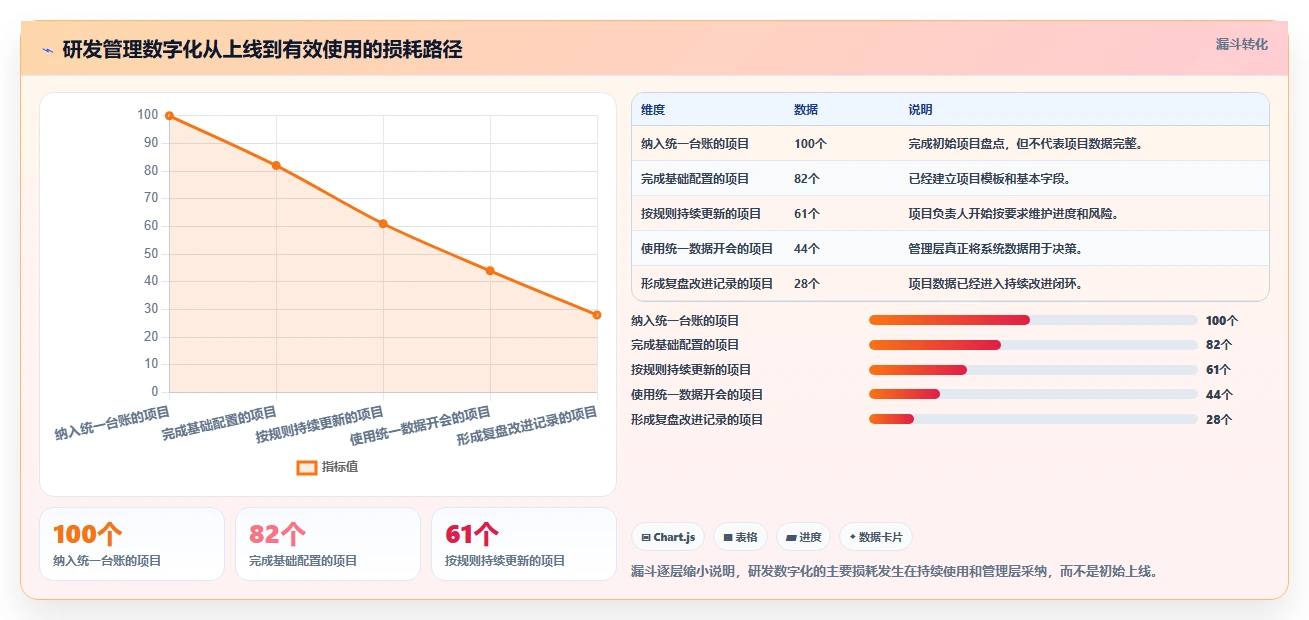The width and height of the screenshot is (1309, 620).
Task: Click the chart data point at value 44
Action: pos(490,270)
